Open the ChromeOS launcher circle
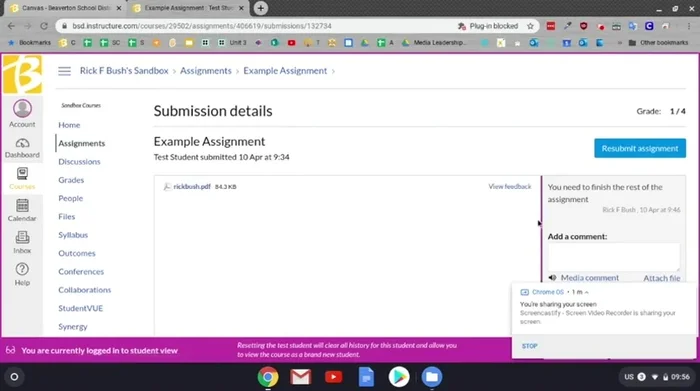 (x=14, y=377)
